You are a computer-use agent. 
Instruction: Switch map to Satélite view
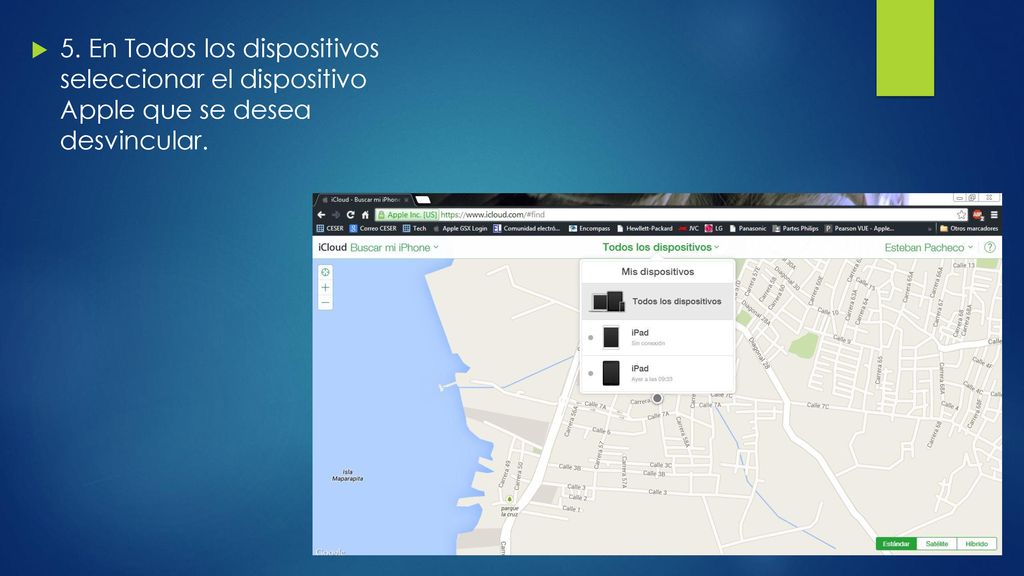tap(936, 543)
